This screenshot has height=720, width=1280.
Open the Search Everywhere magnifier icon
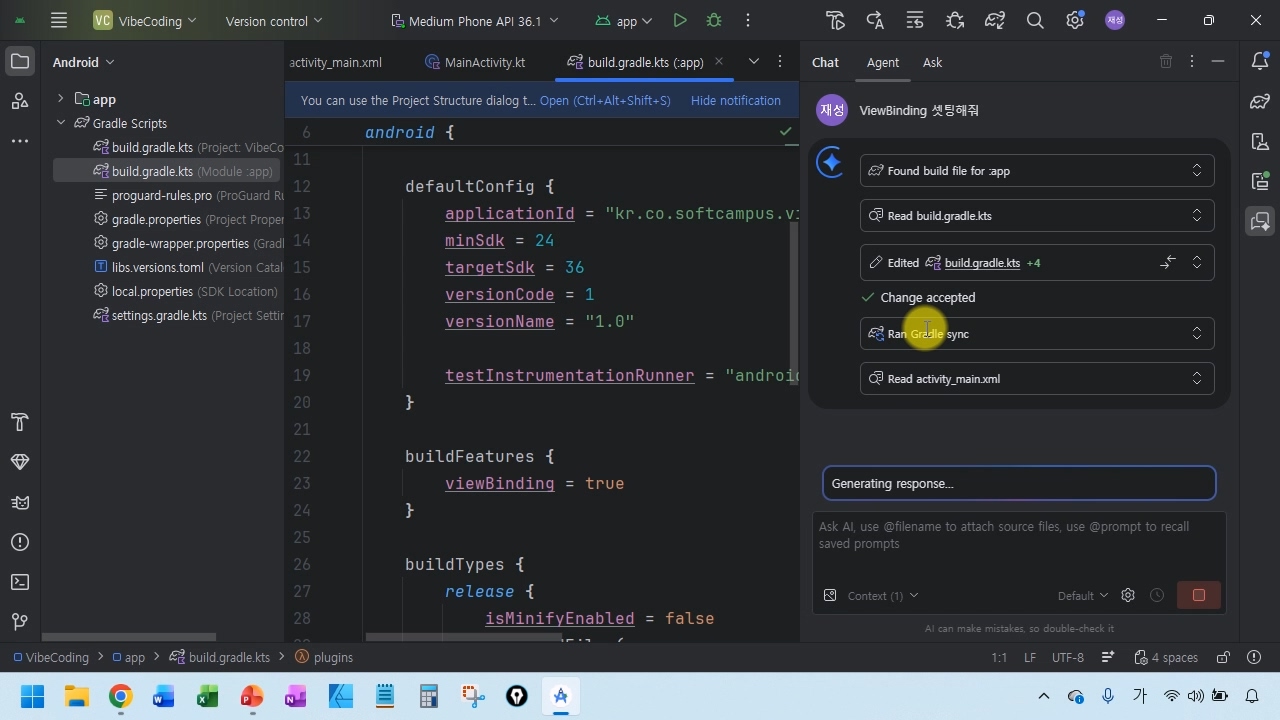(x=1035, y=20)
